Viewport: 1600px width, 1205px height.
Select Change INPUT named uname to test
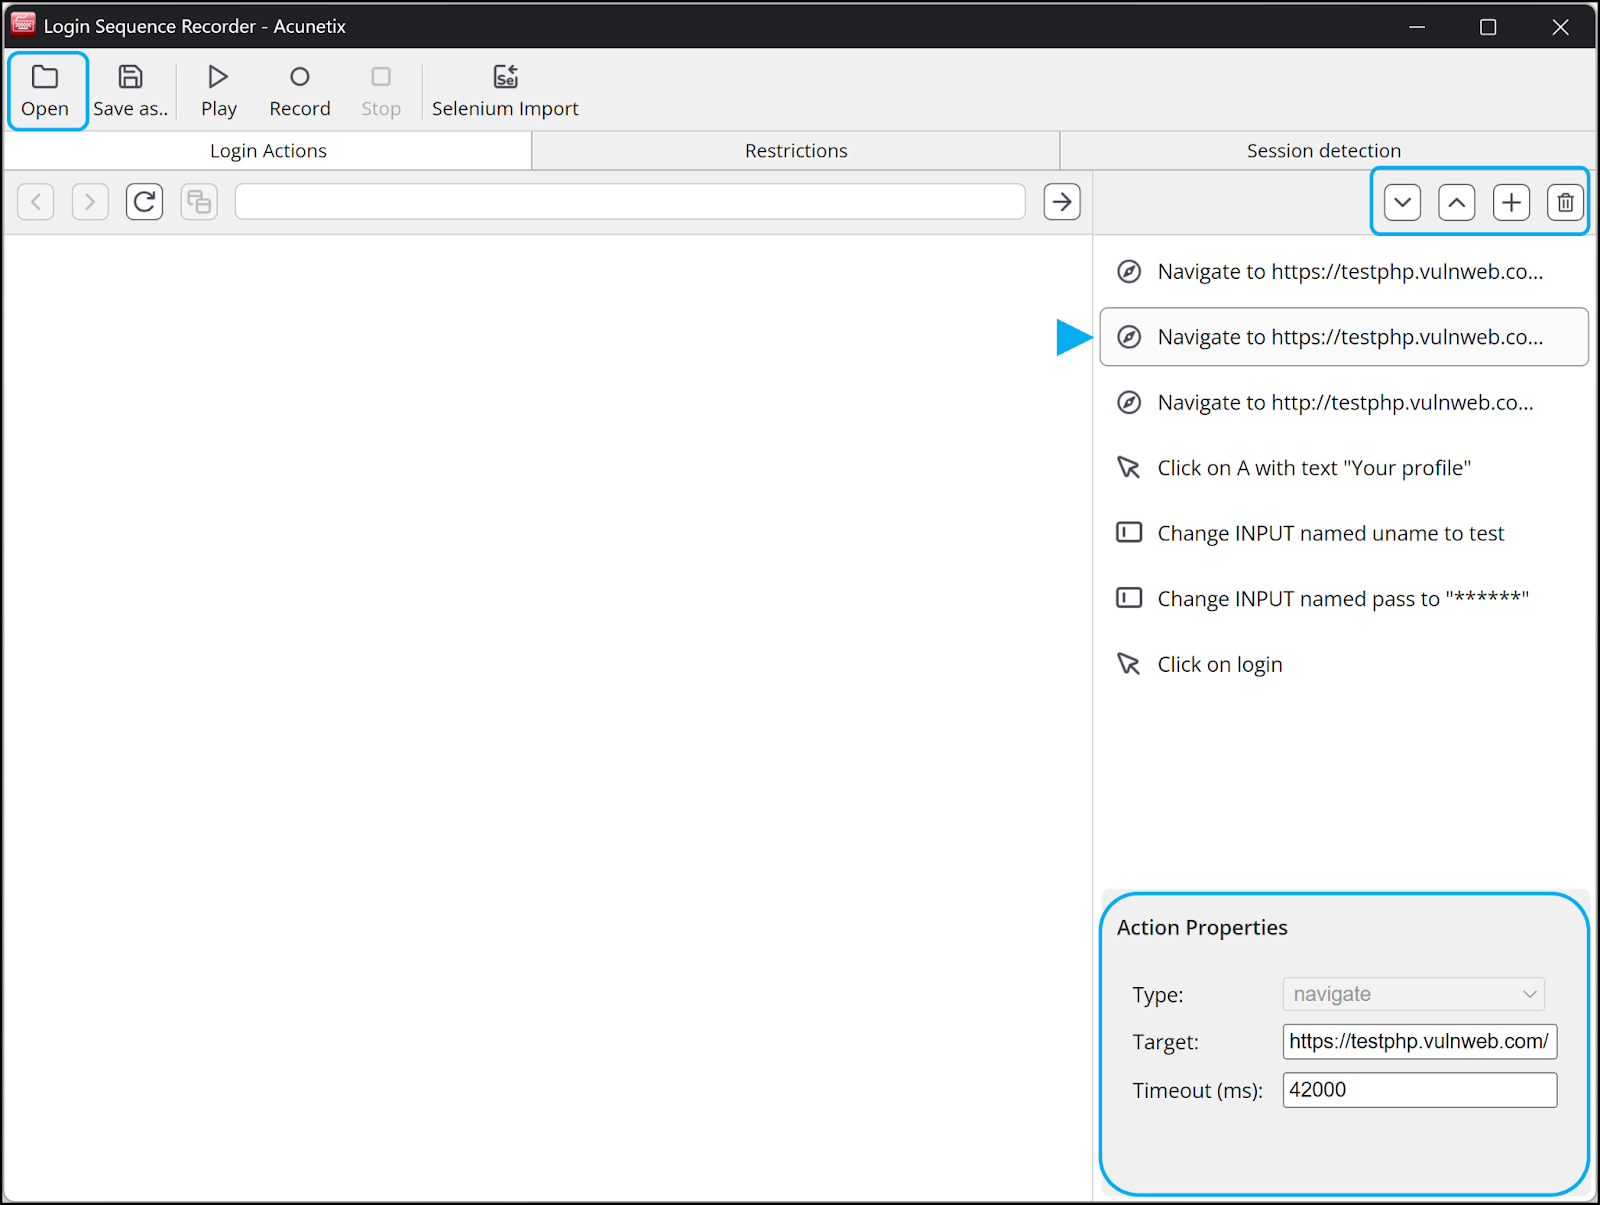pyautogui.click(x=1344, y=534)
